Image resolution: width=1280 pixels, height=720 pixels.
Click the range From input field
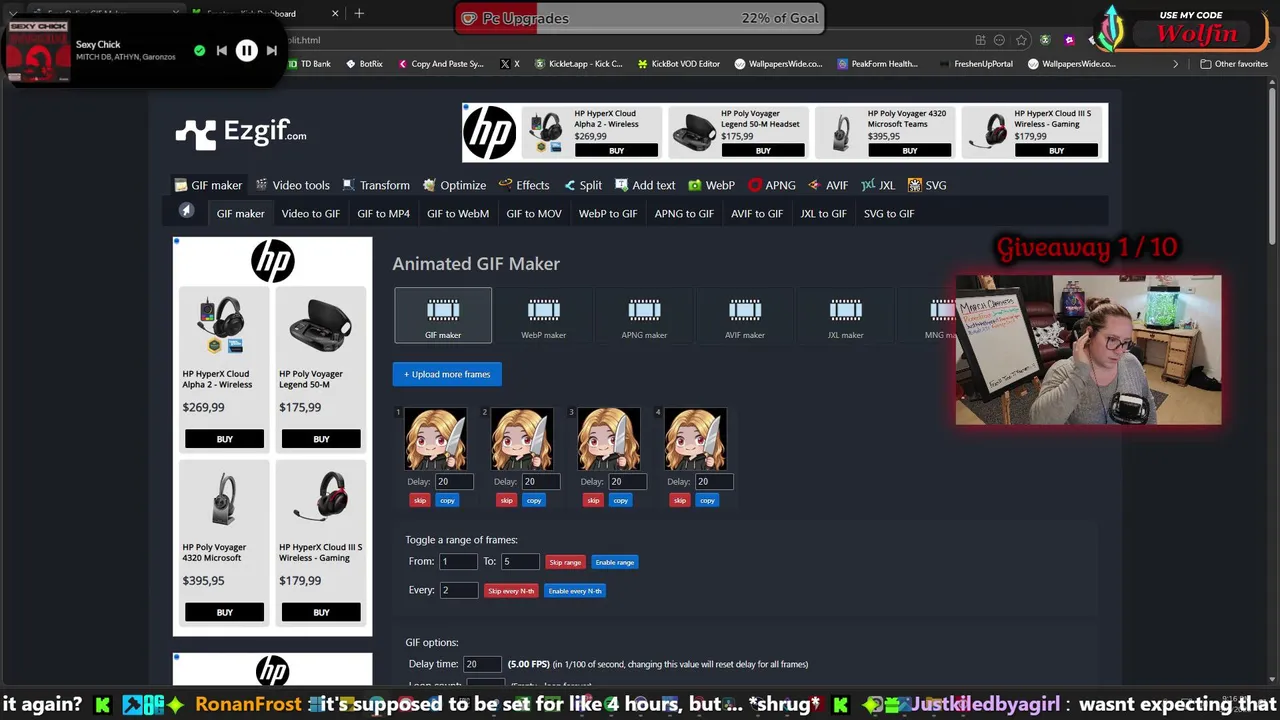pyautogui.click(x=458, y=562)
